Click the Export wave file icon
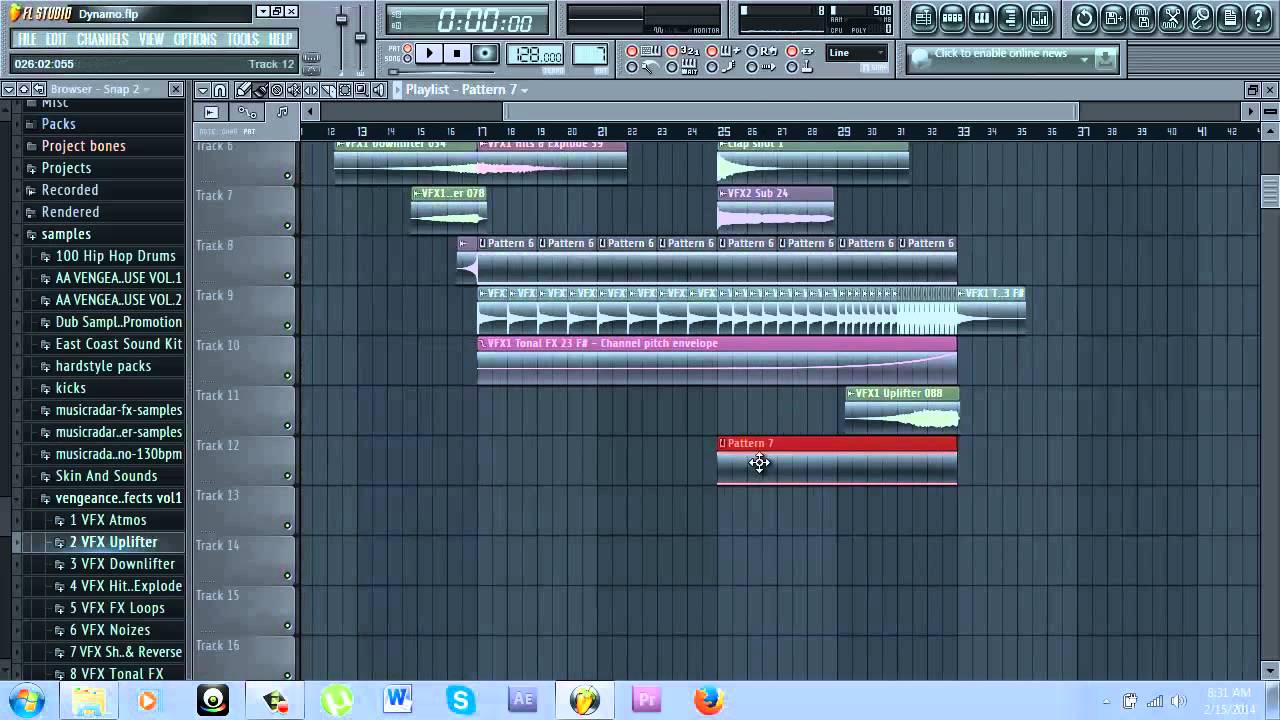 coord(1142,19)
